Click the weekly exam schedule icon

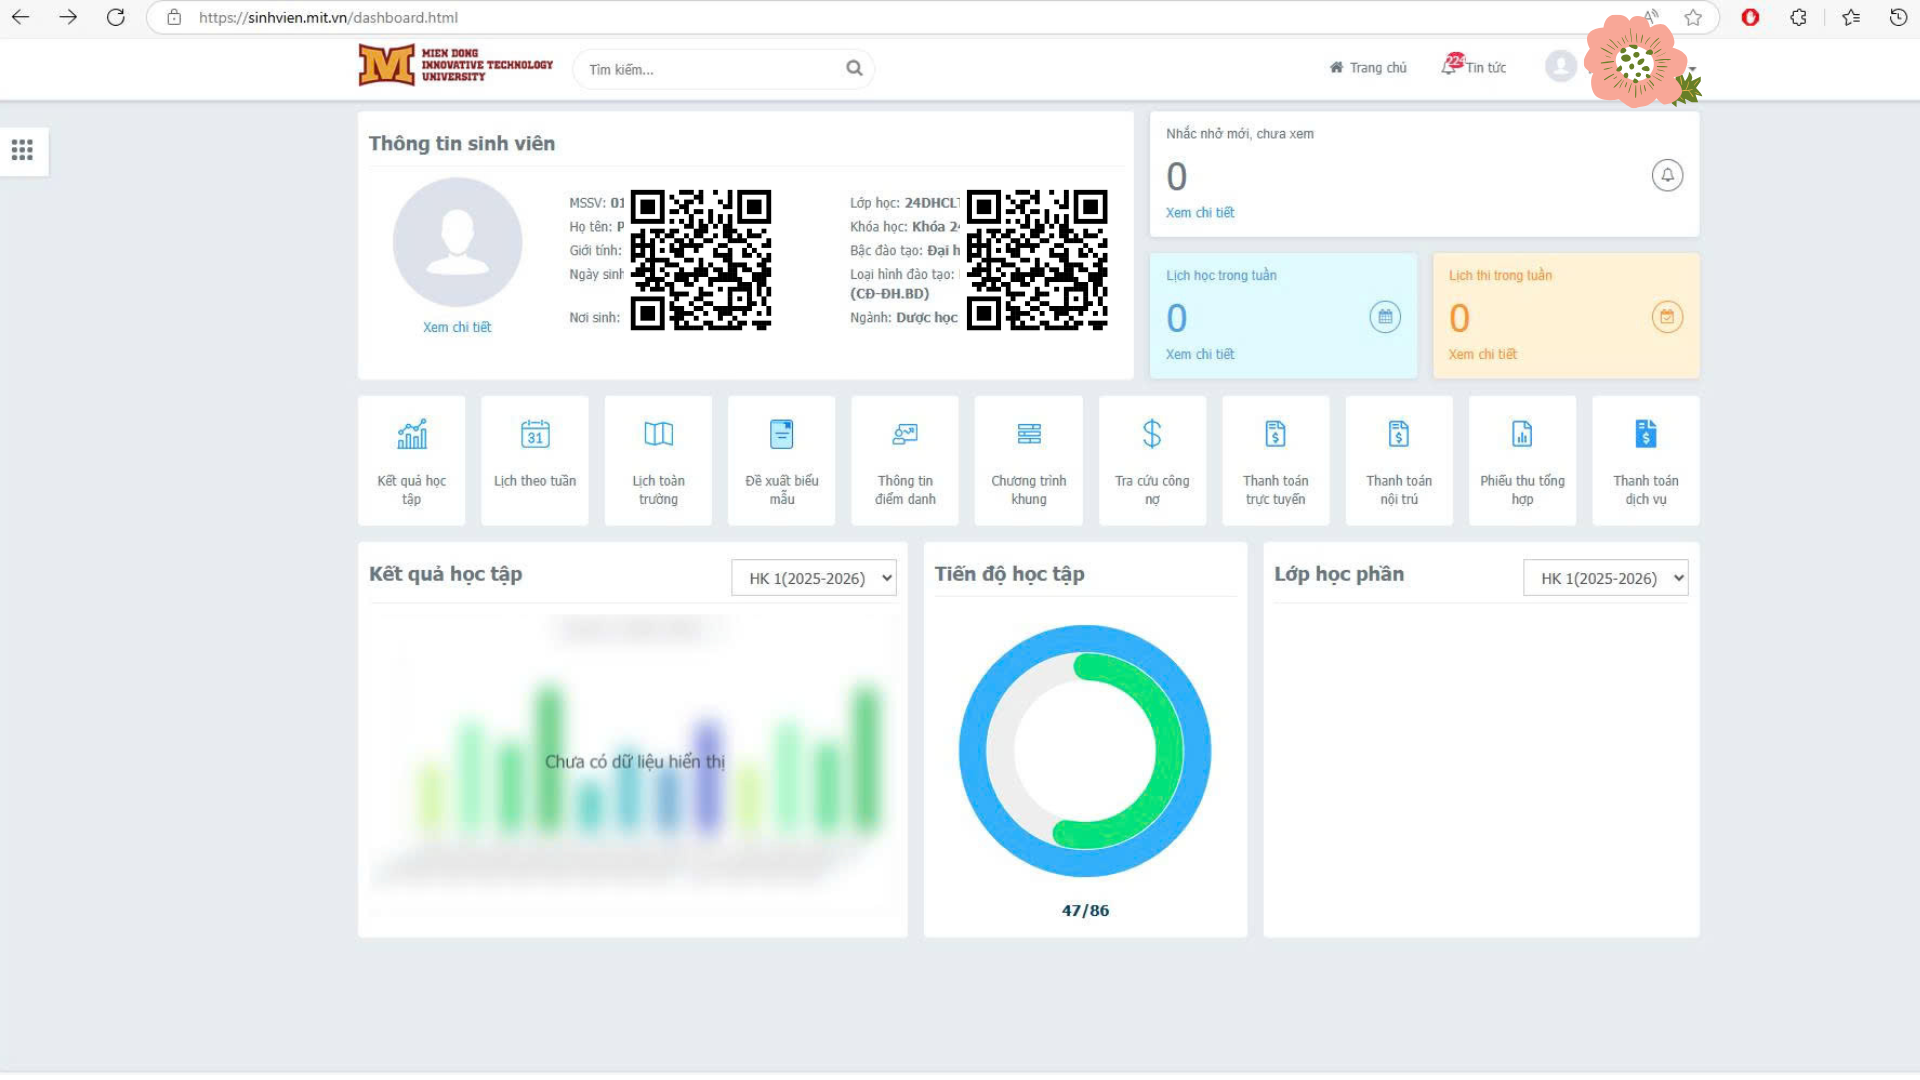1667,317
